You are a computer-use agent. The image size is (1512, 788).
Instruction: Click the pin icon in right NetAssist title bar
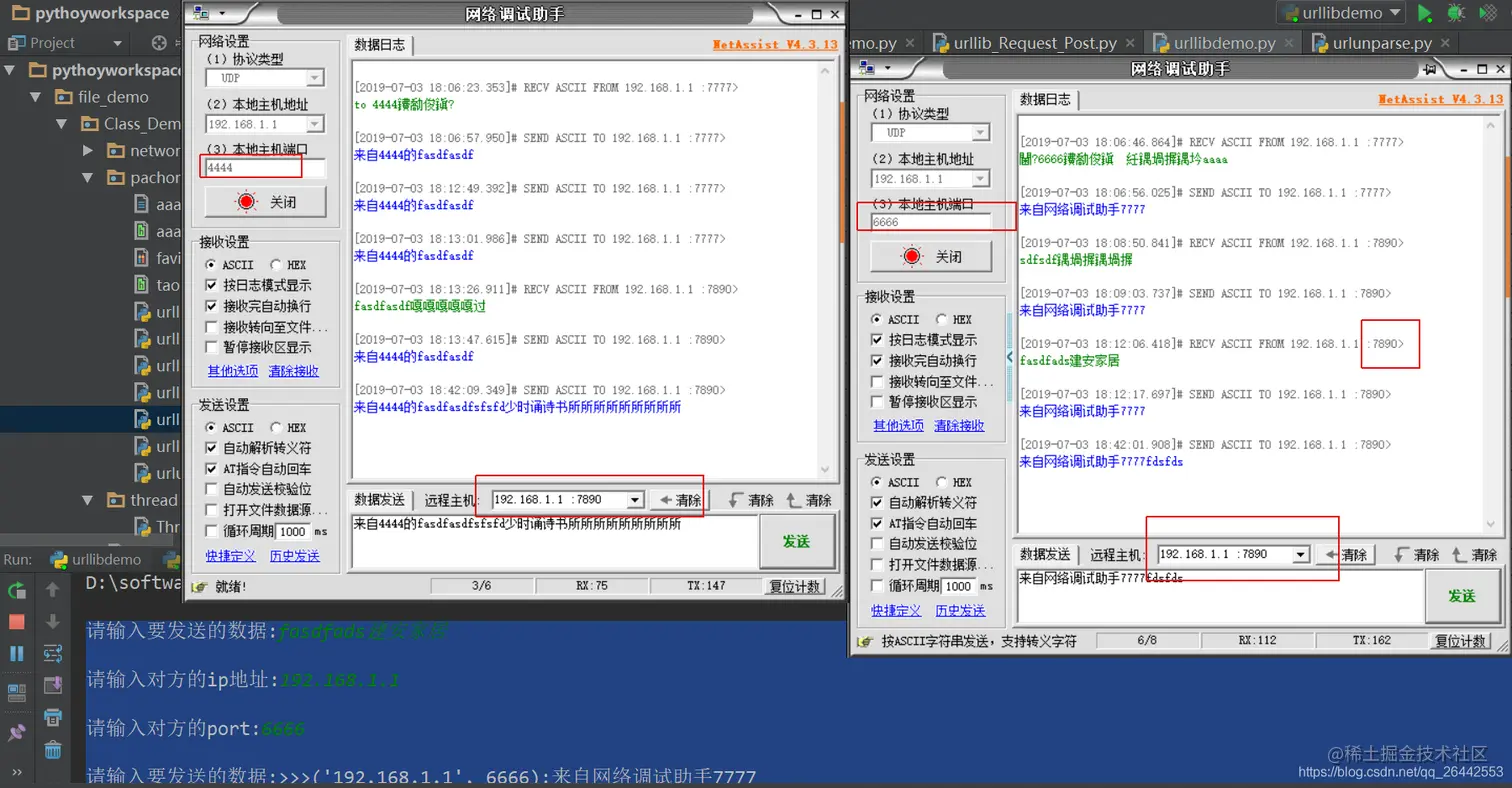coord(1430,69)
